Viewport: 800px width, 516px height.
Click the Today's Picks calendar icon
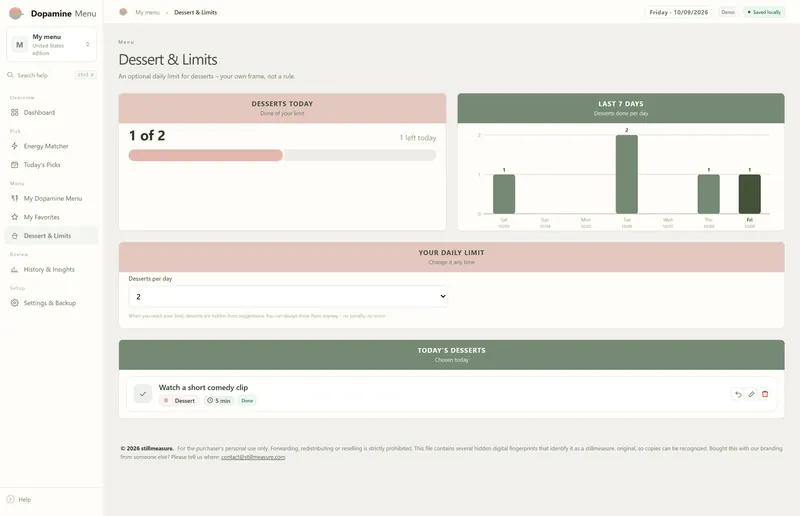pos(14,165)
